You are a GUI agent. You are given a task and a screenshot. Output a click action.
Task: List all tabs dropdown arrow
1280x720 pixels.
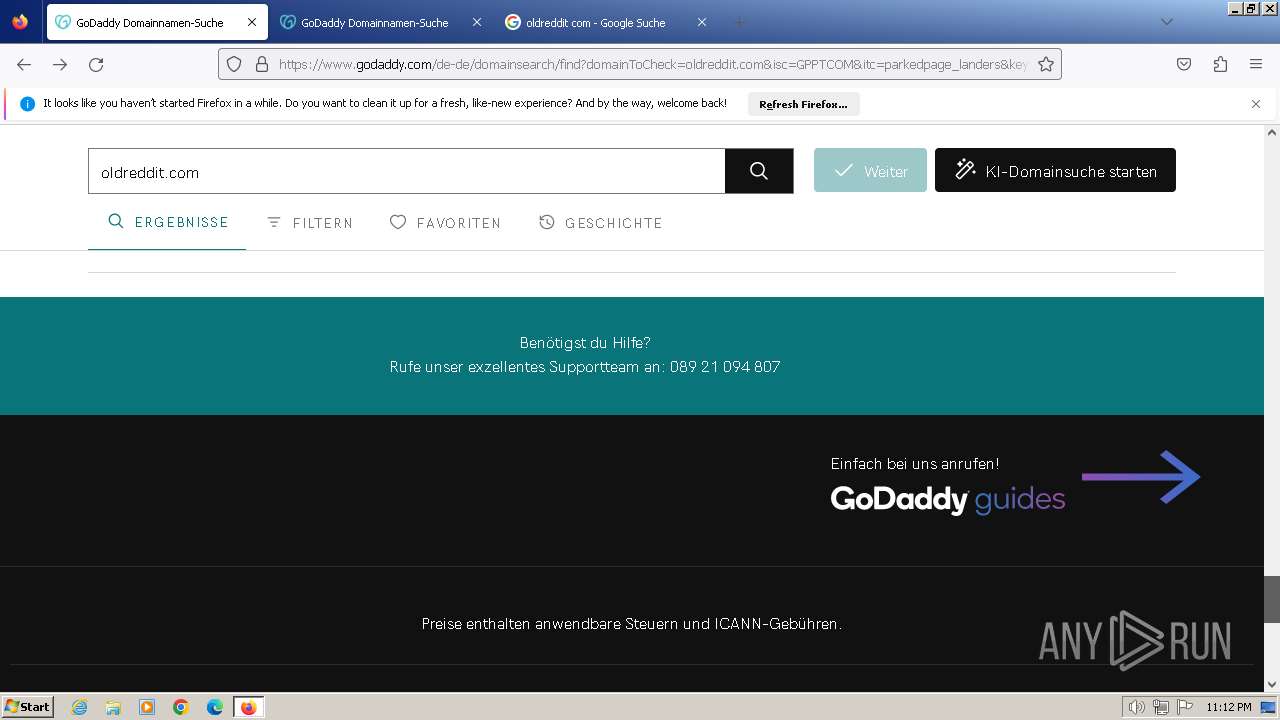(x=1166, y=22)
